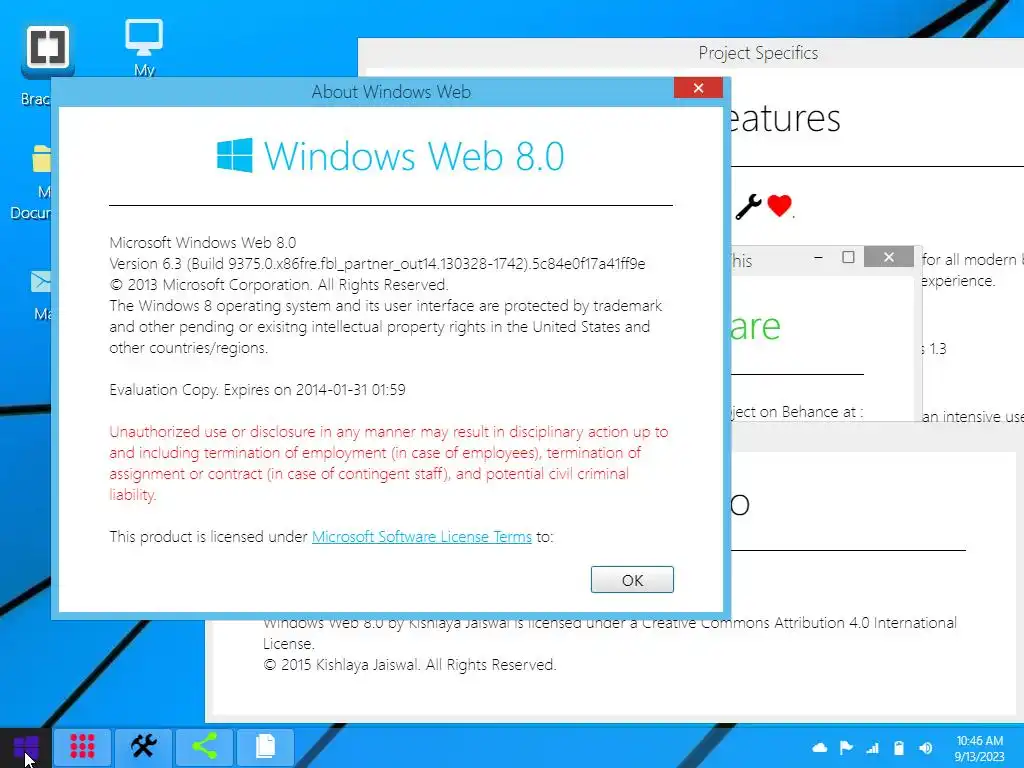This screenshot has width=1024, height=768.
Task: Click the red heart icon in Project Specifics
Action: (779, 206)
